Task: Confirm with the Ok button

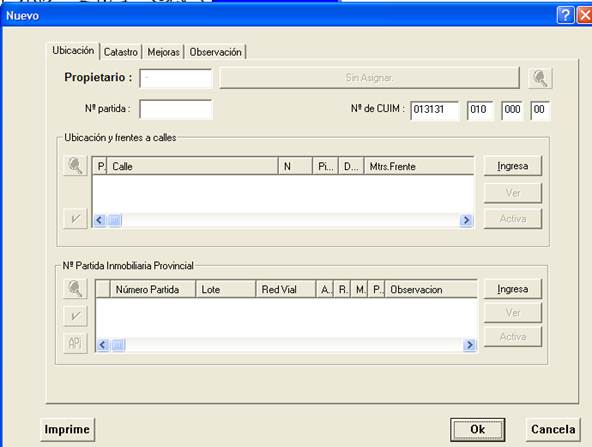Action: coord(478,429)
